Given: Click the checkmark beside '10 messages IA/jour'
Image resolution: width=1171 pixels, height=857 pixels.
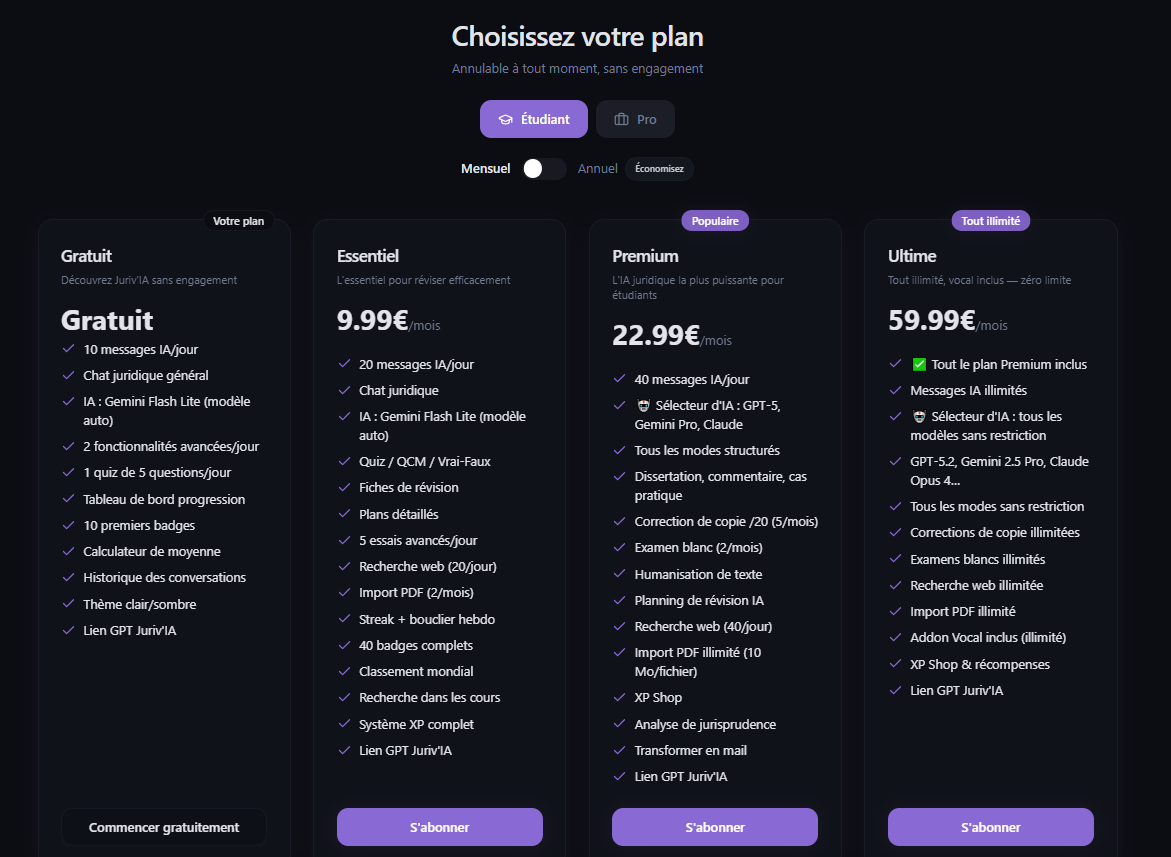Looking at the screenshot, I should pos(66,350).
